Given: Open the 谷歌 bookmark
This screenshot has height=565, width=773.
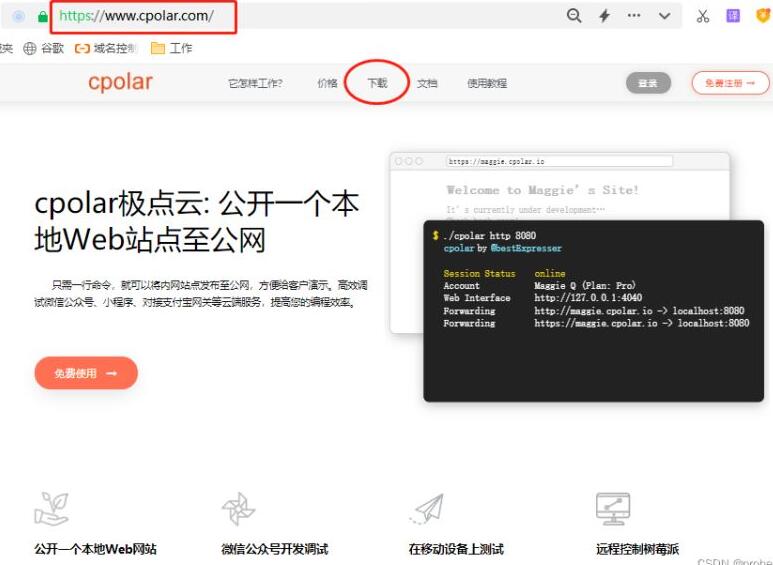Looking at the screenshot, I should pos(44,48).
